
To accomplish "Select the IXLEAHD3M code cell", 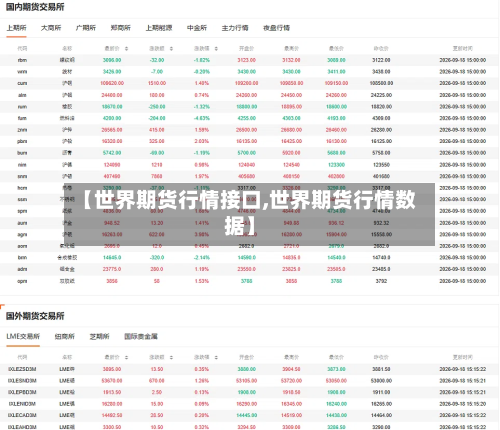I will [x=22, y=427].
